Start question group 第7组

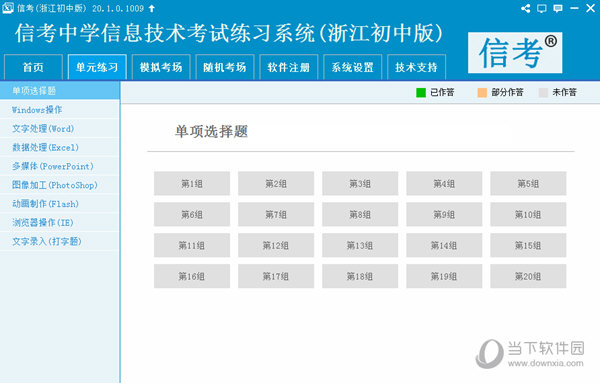(x=276, y=214)
